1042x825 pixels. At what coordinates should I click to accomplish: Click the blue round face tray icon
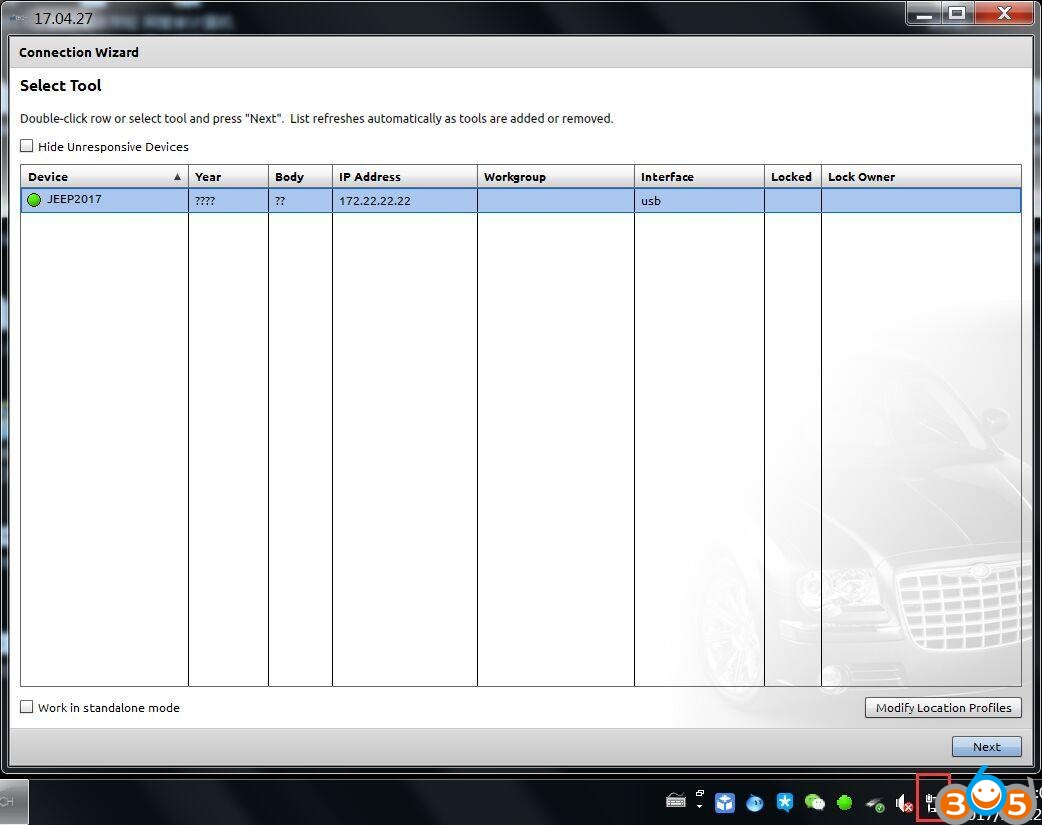coord(755,802)
